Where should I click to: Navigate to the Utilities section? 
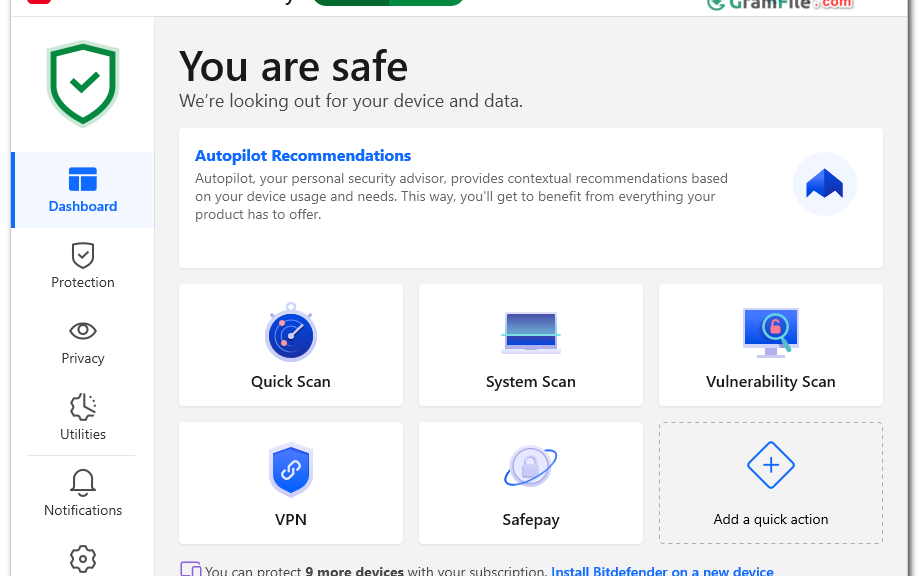(83, 418)
